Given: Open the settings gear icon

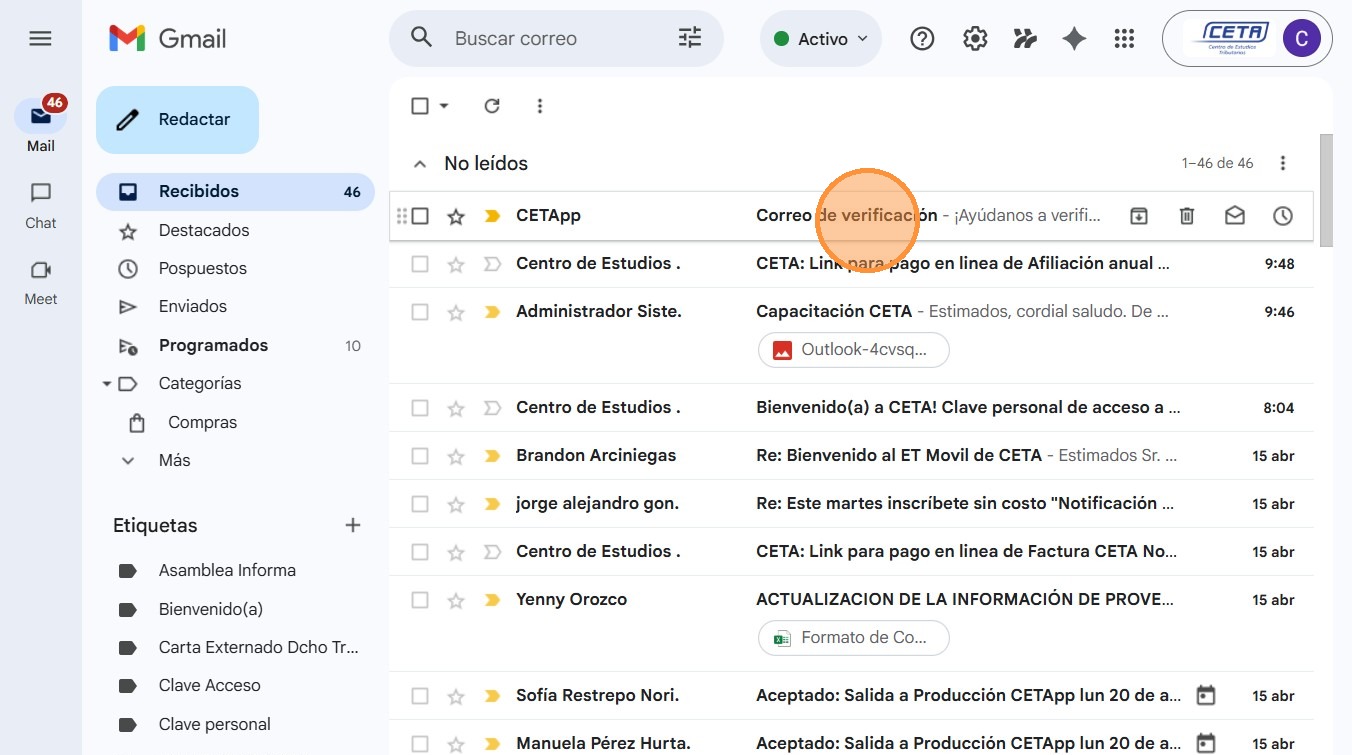Looking at the screenshot, I should [x=975, y=39].
